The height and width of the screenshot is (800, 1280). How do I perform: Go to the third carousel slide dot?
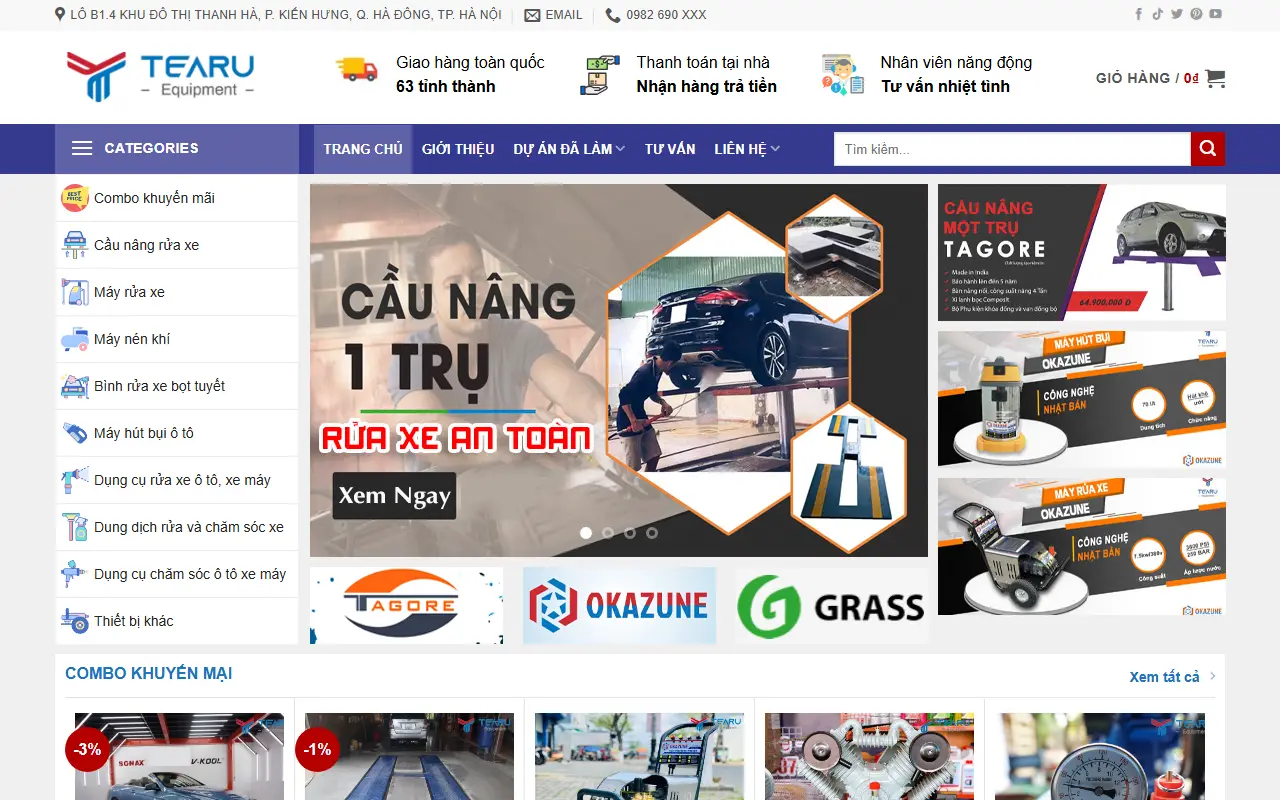[x=630, y=533]
